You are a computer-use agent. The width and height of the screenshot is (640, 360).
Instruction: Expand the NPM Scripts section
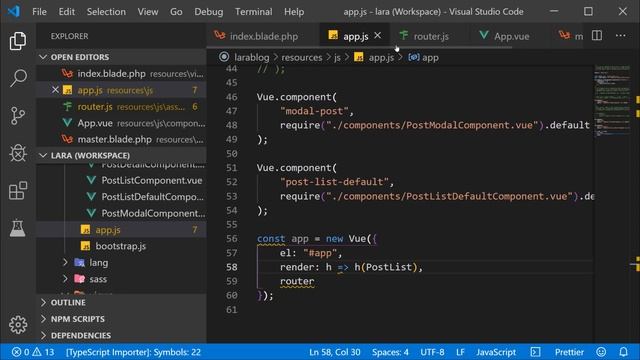(121, 319)
